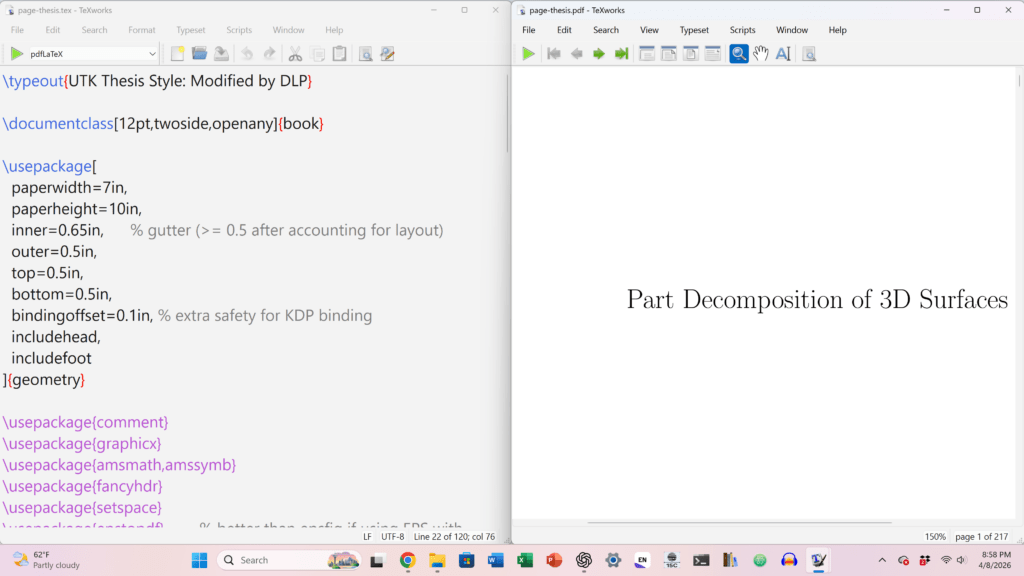The image size is (1024, 576).
Task: Click the Paste clipboard icon in editor toolbar
Action: tap(339, 54)
